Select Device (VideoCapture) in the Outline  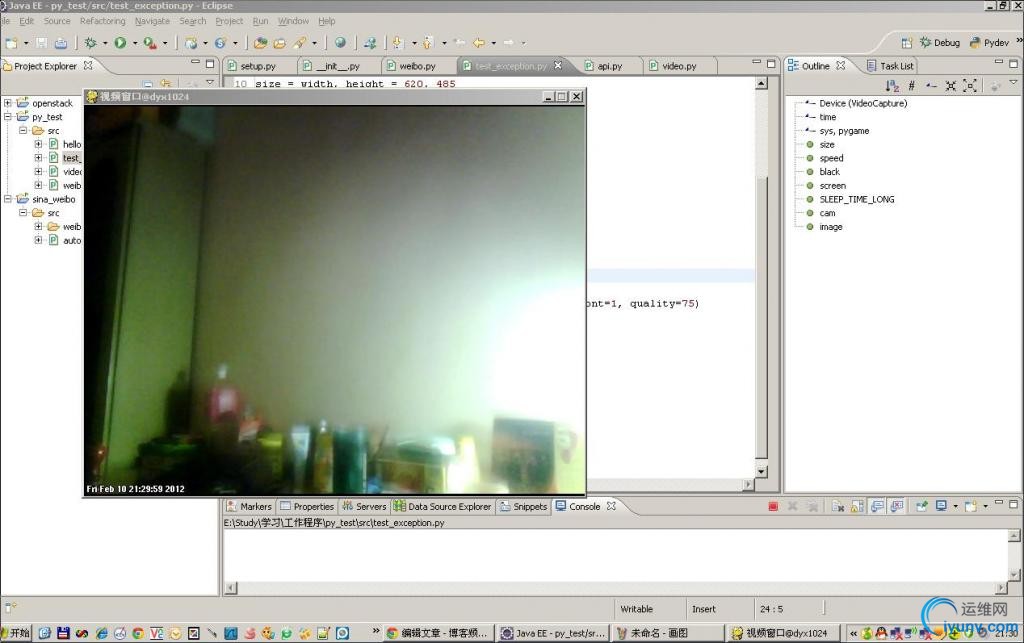click(863, 103)
